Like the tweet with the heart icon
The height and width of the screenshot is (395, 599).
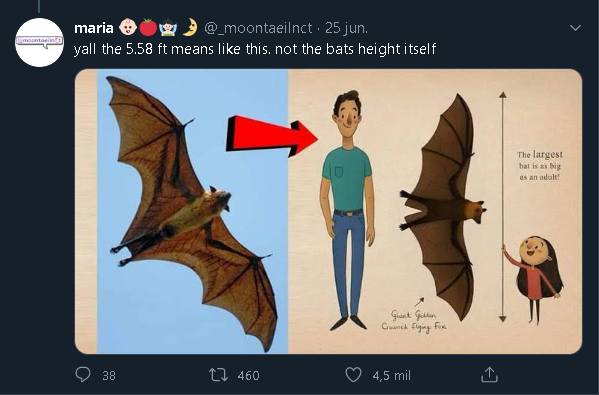[353, 375]
